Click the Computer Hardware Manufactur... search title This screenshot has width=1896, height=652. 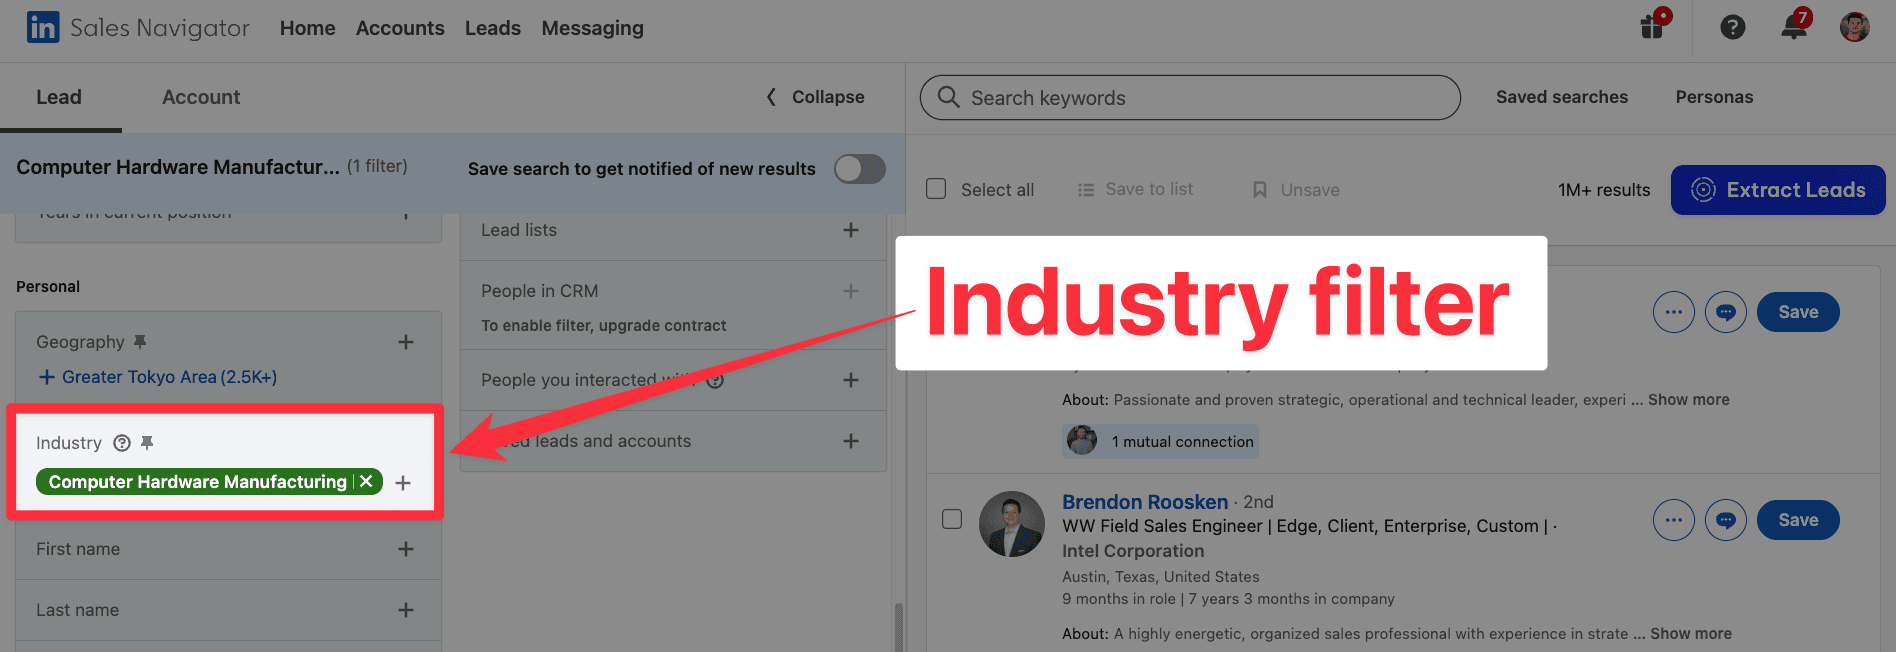(178, 167)
